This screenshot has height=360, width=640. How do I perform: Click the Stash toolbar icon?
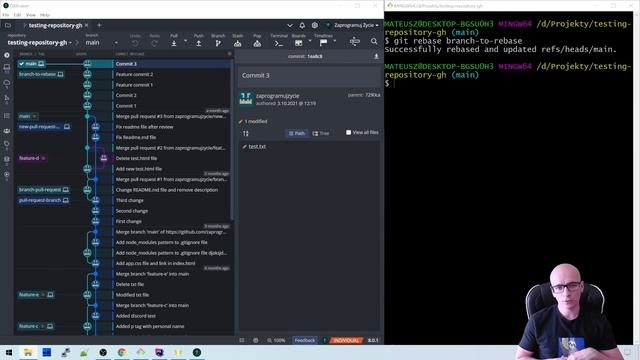(x=238, y=43)
